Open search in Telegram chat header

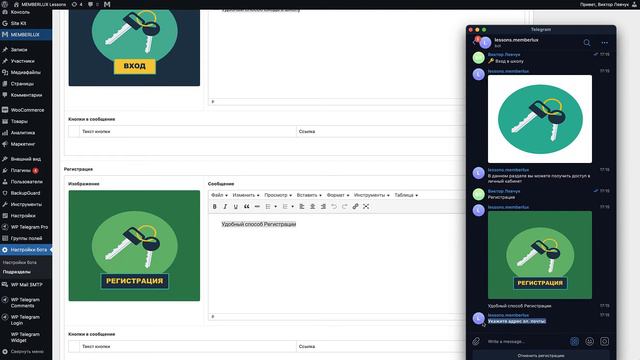point(587,42)
